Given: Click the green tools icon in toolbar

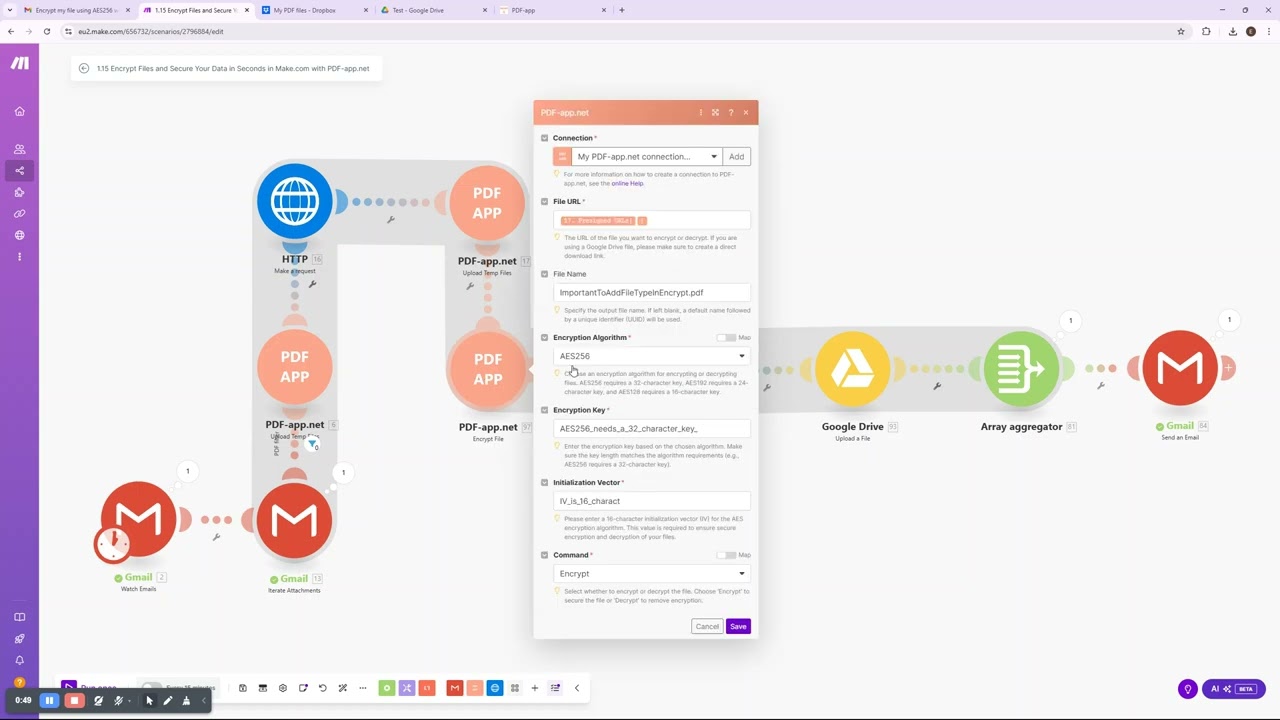Looking at the screenshot, I should (387, 688).
